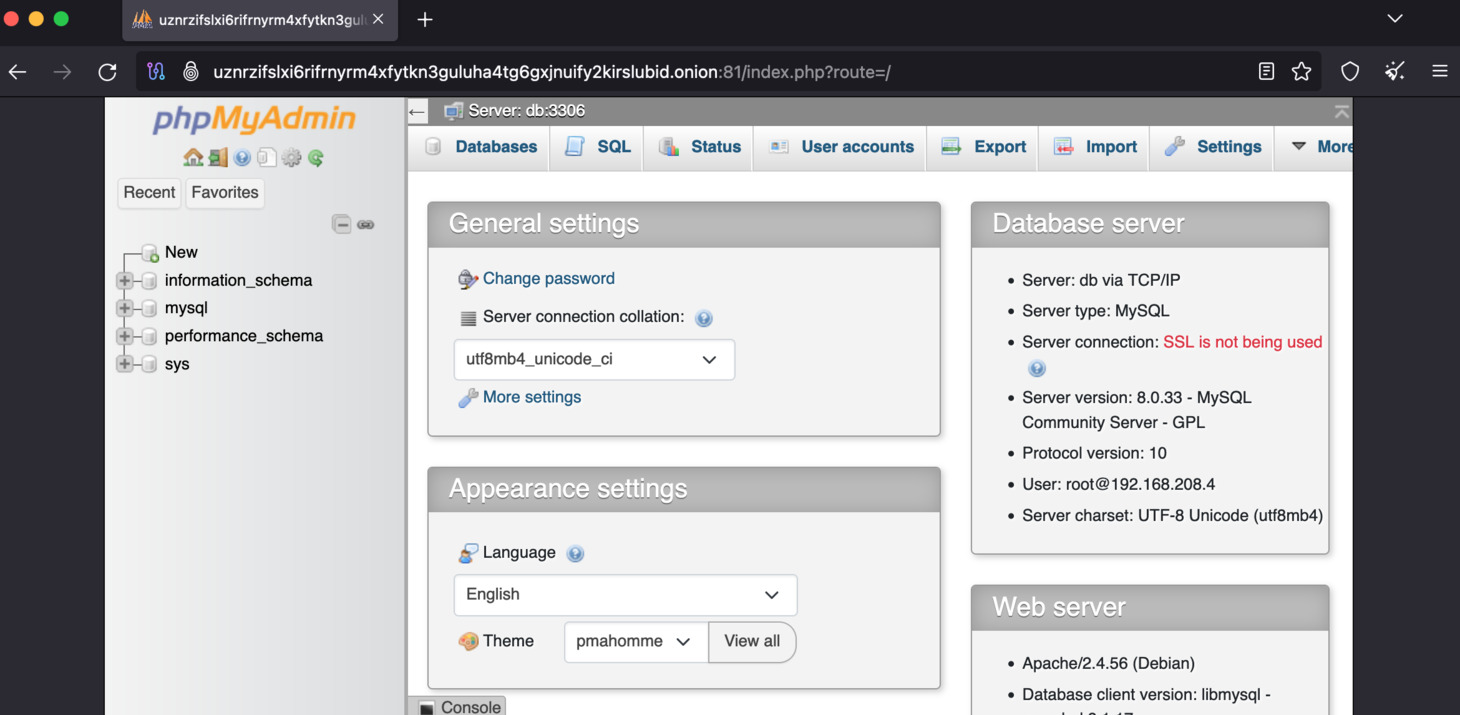Open the English language dropdown
Screen dimensions: 1460x715
pos(625,595)
